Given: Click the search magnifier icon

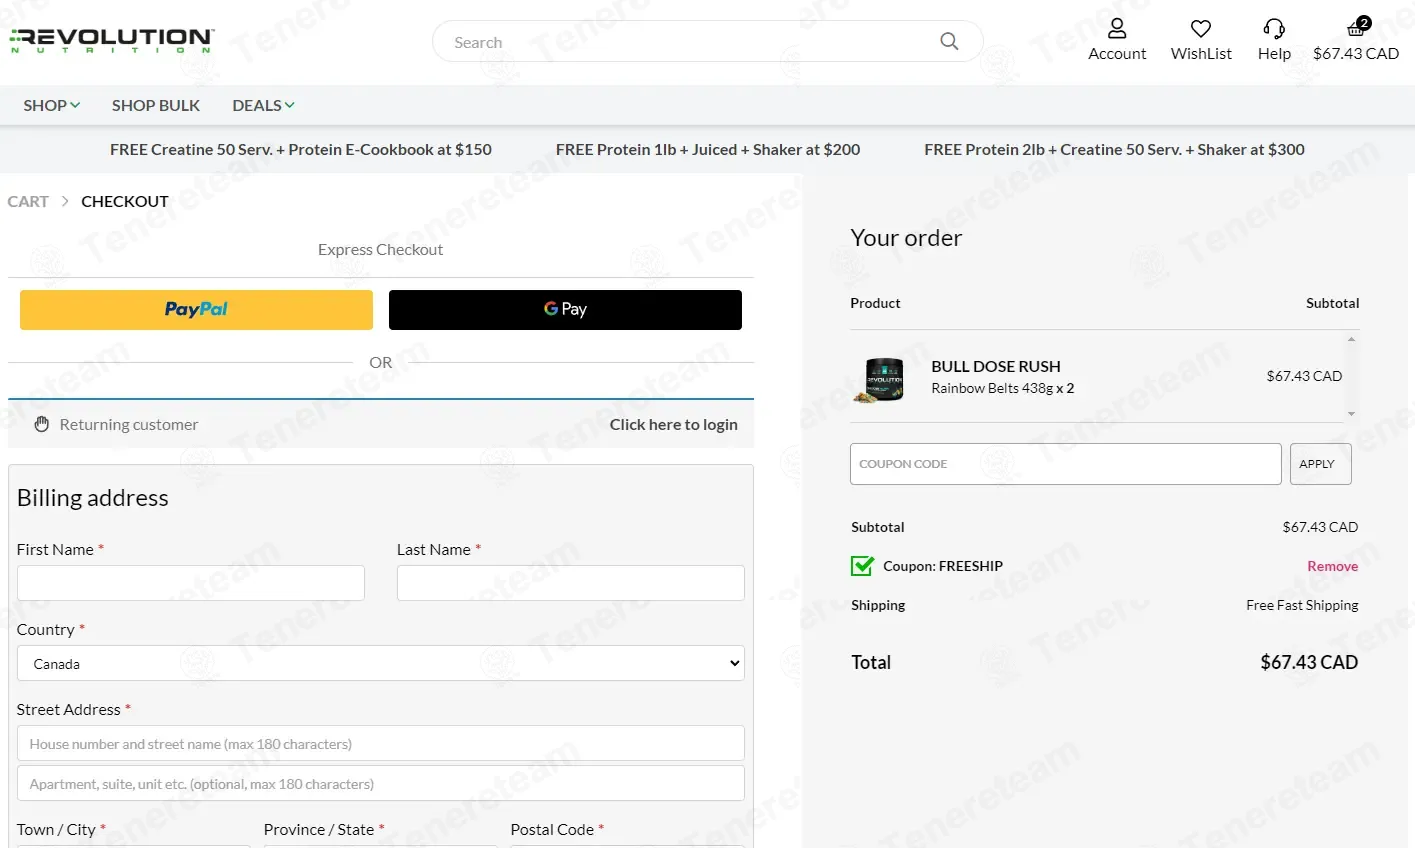Looking at the screenshot, I should point(949,42).
